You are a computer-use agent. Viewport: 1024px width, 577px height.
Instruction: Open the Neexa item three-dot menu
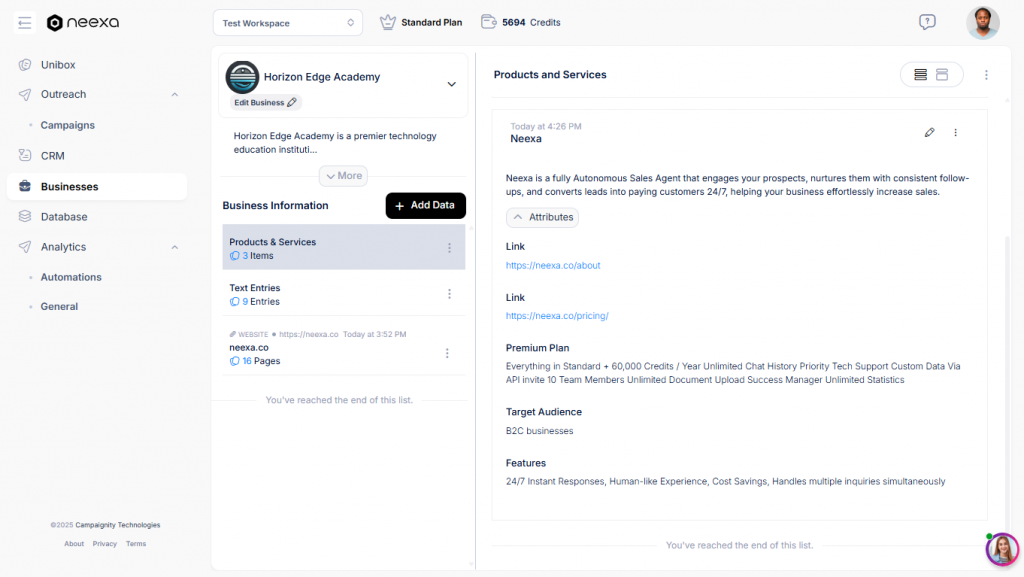tap(955, 132)
